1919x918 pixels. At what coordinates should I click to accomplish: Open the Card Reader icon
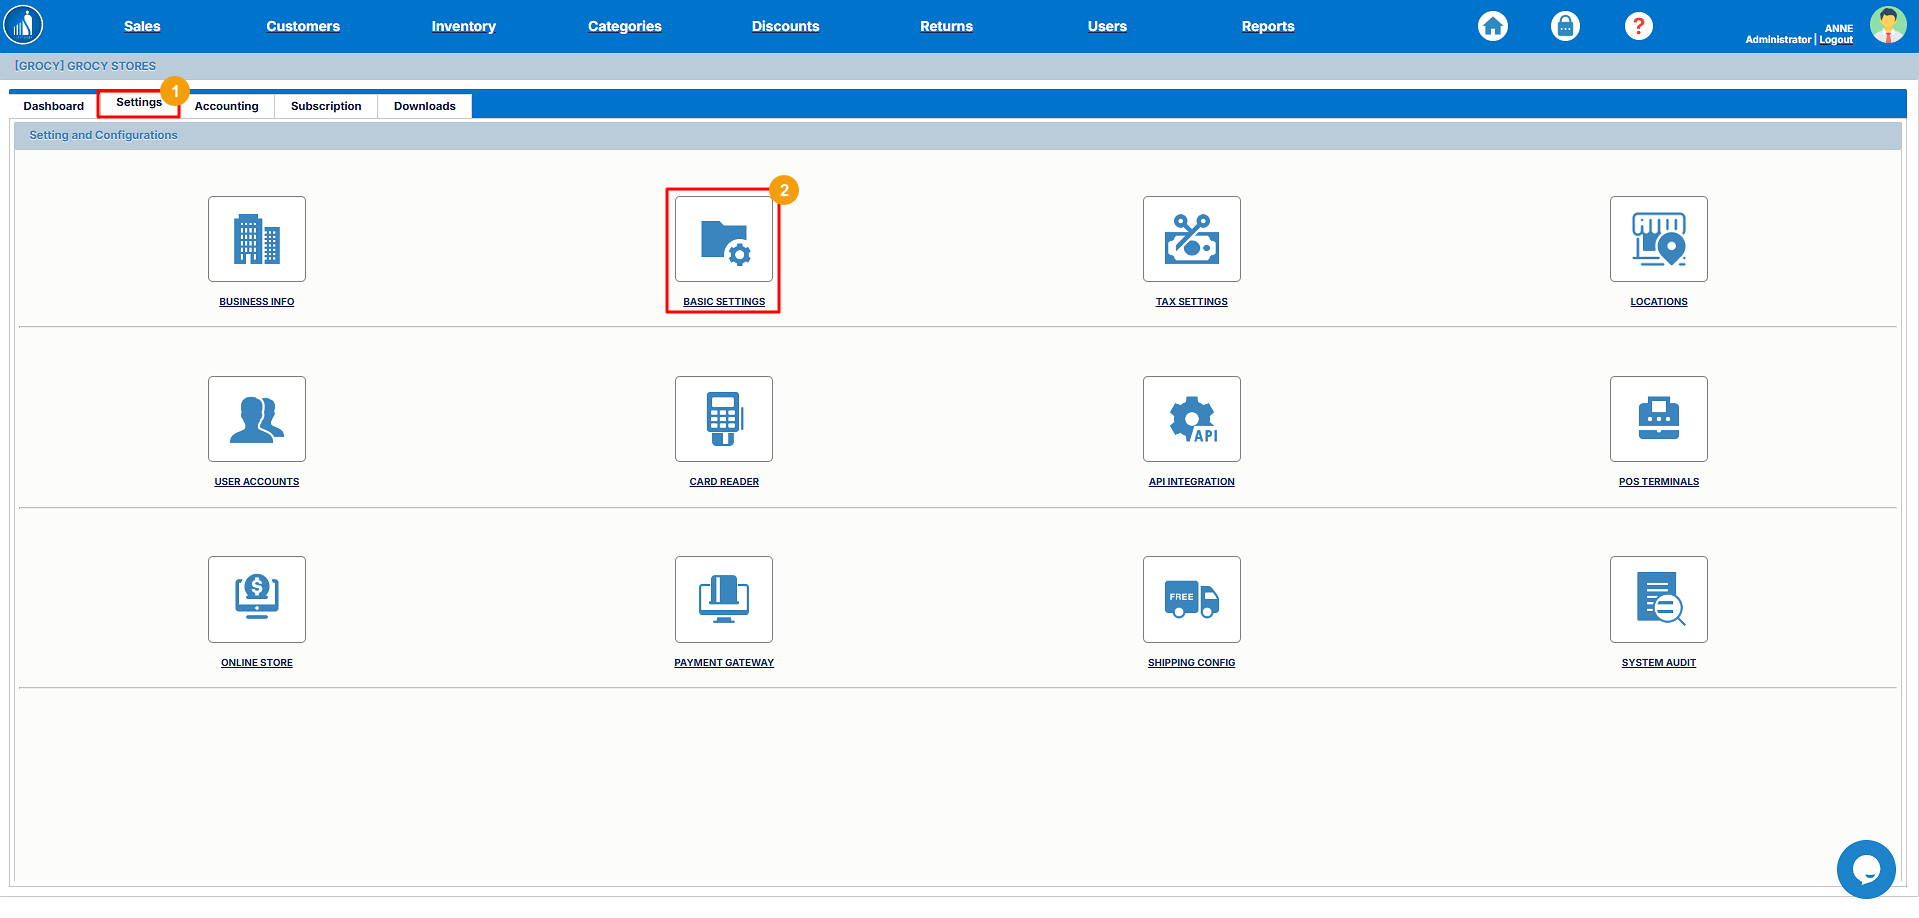[724, 419]
